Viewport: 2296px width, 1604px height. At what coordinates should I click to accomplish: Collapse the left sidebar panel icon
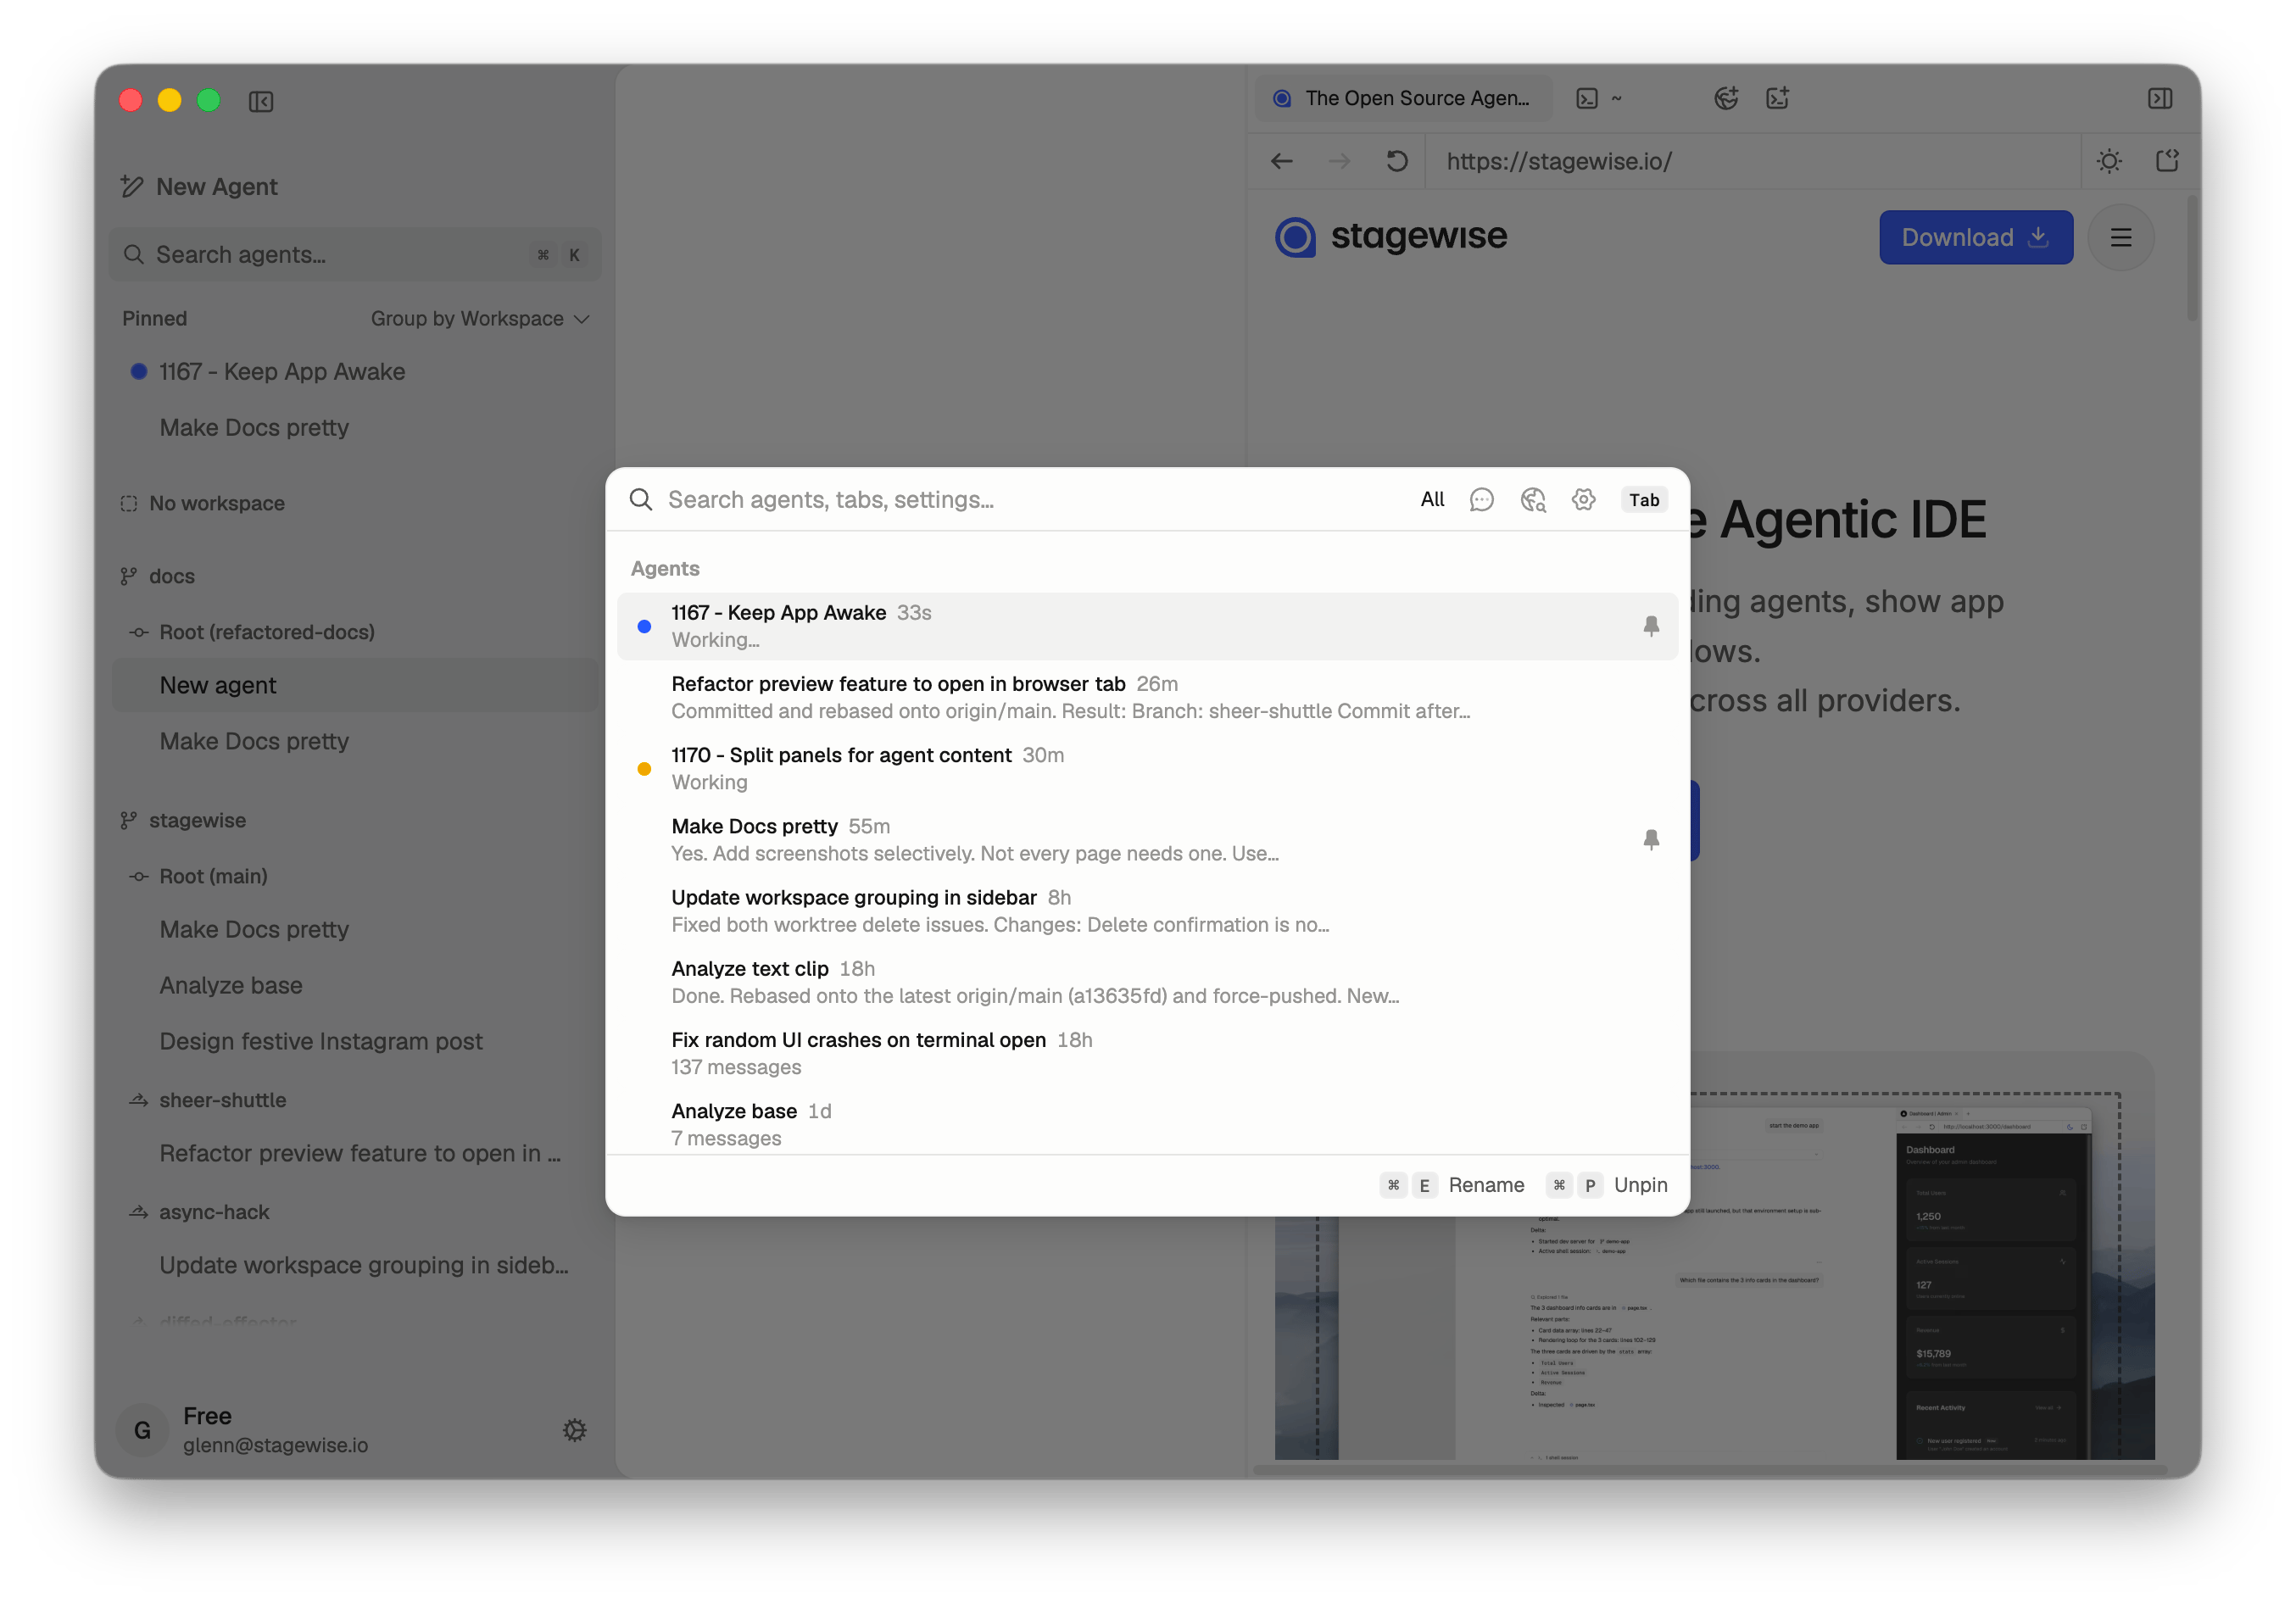pos(261,102)
